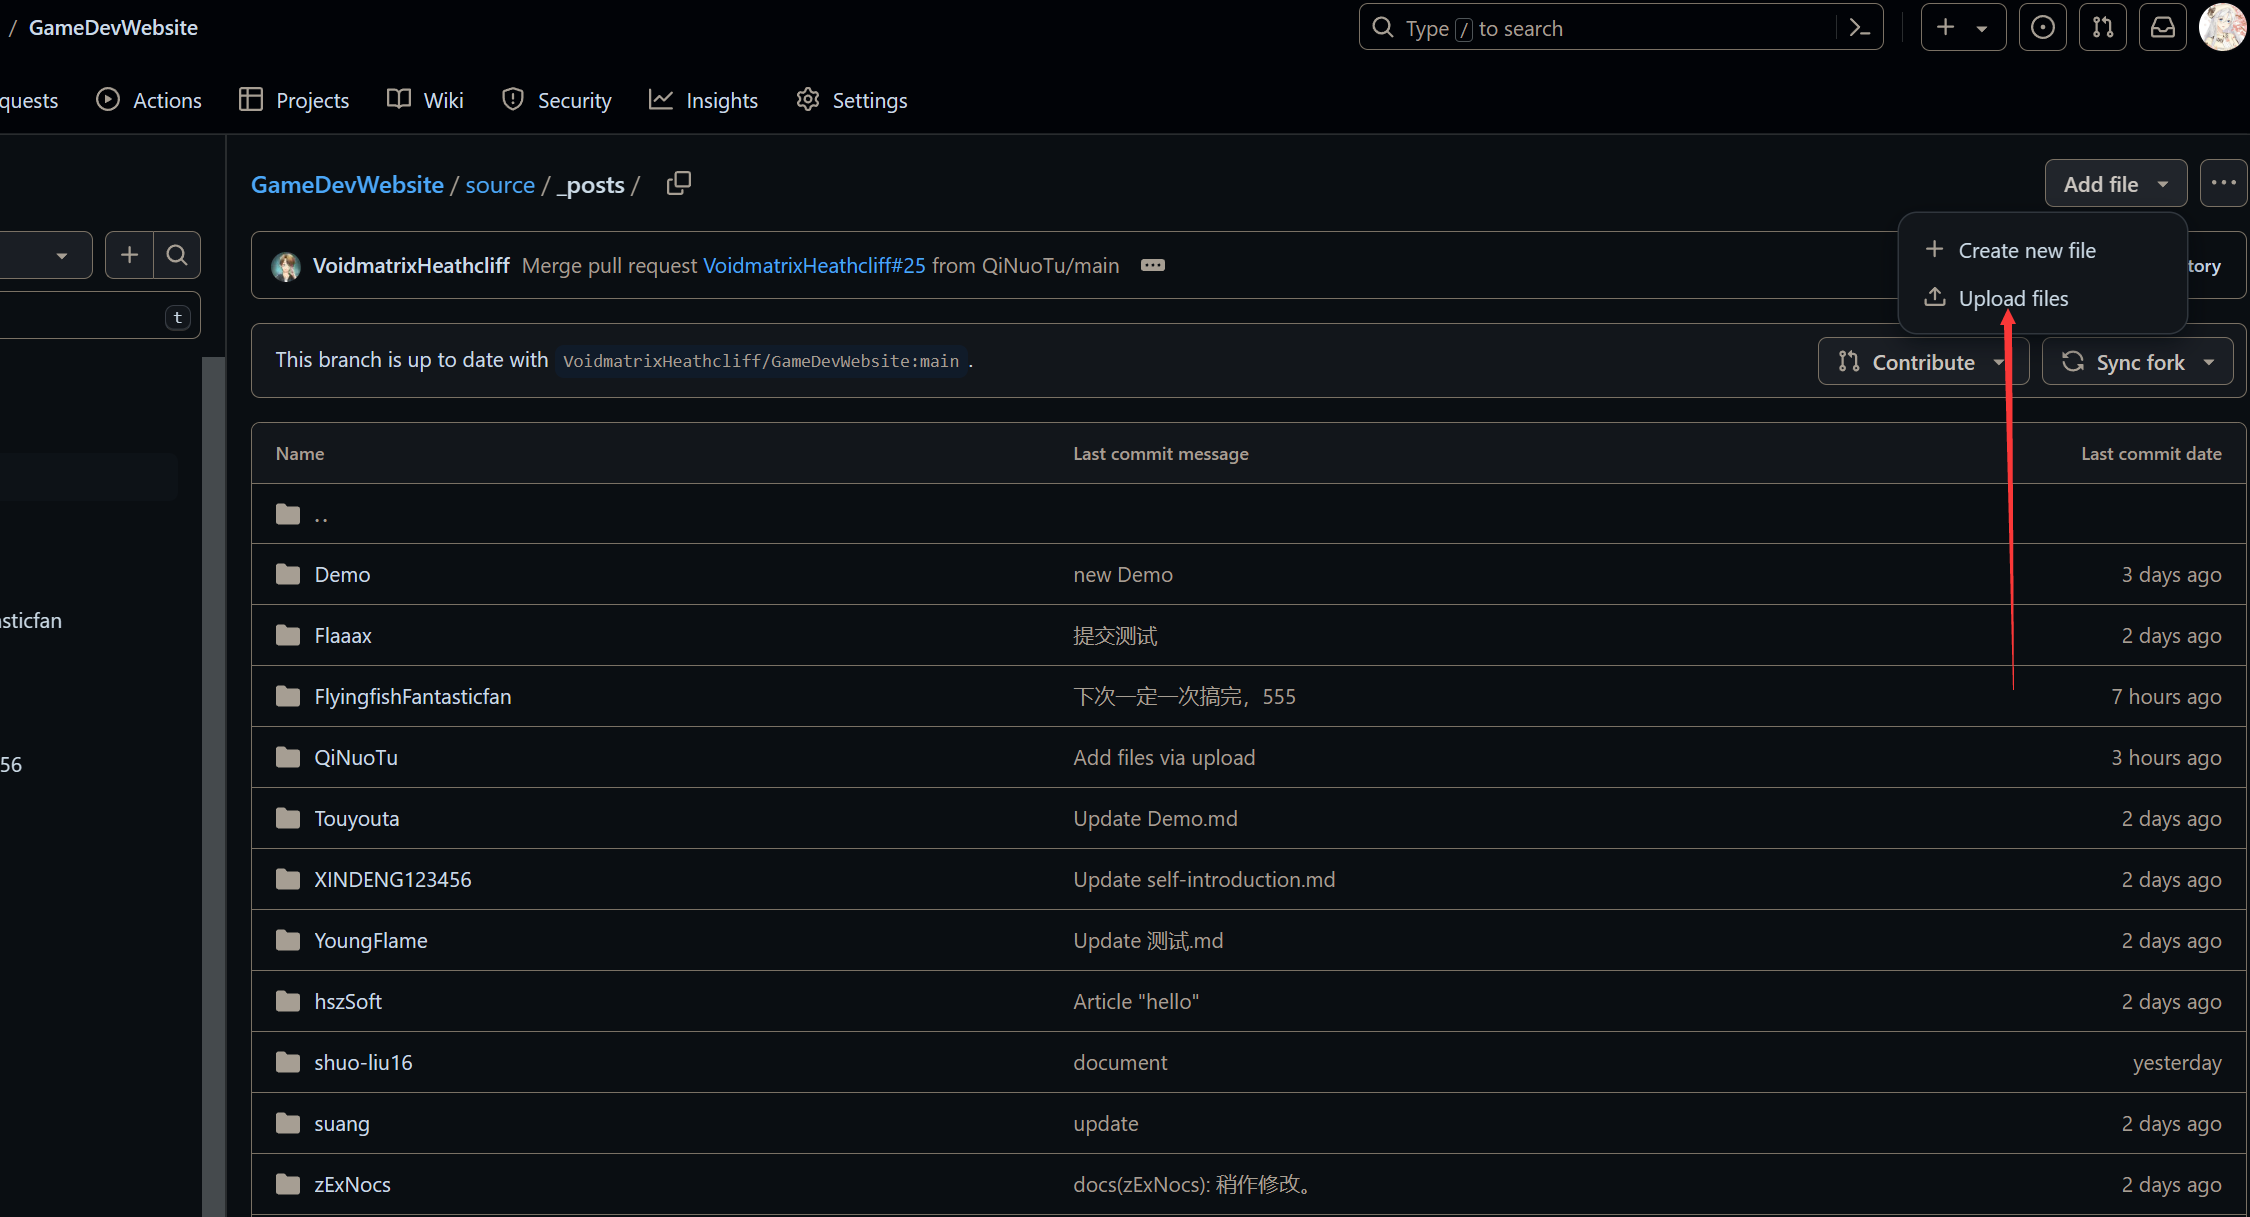Open the VoidmatrixHeathcliff#25 pull request link
2250x1217 pixels.
tap(814, 266)
